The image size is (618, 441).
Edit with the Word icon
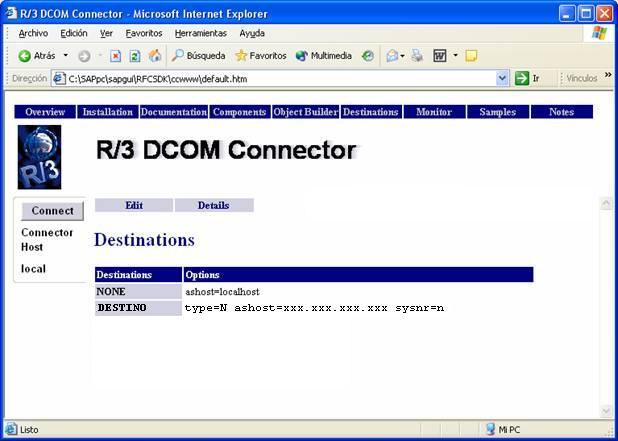click(439, 56)
